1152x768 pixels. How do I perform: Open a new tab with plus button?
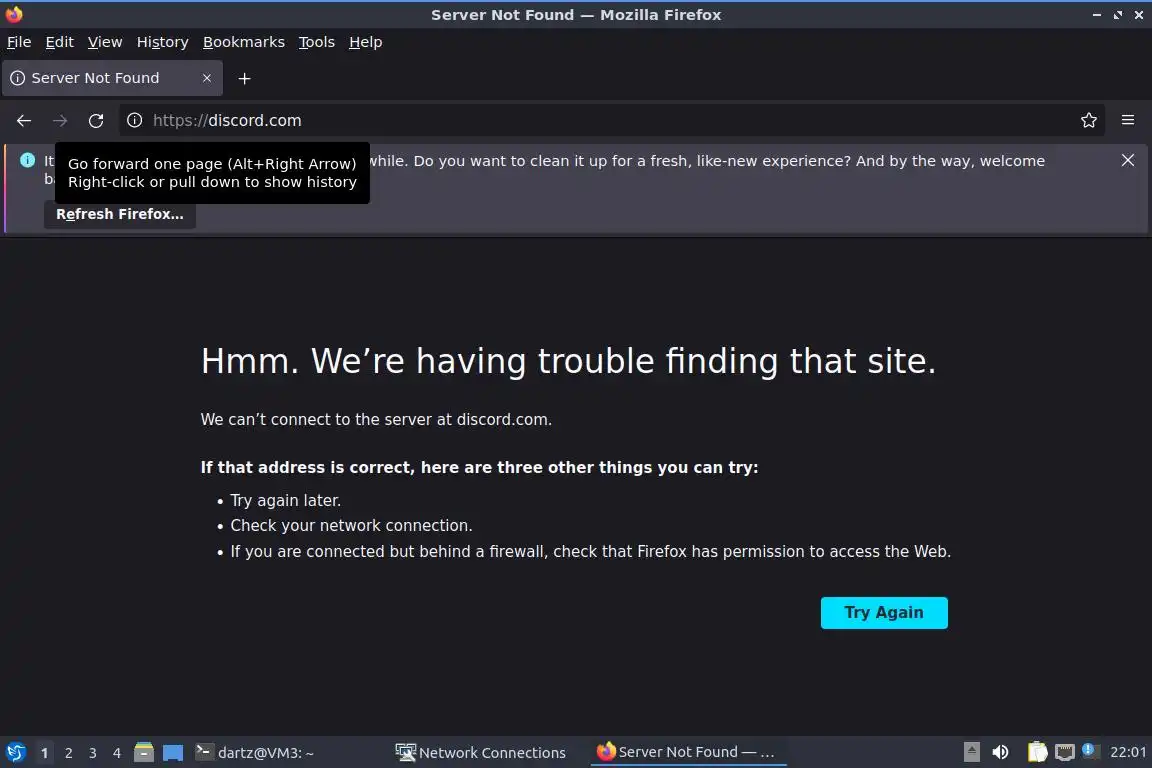coord(245,79)
